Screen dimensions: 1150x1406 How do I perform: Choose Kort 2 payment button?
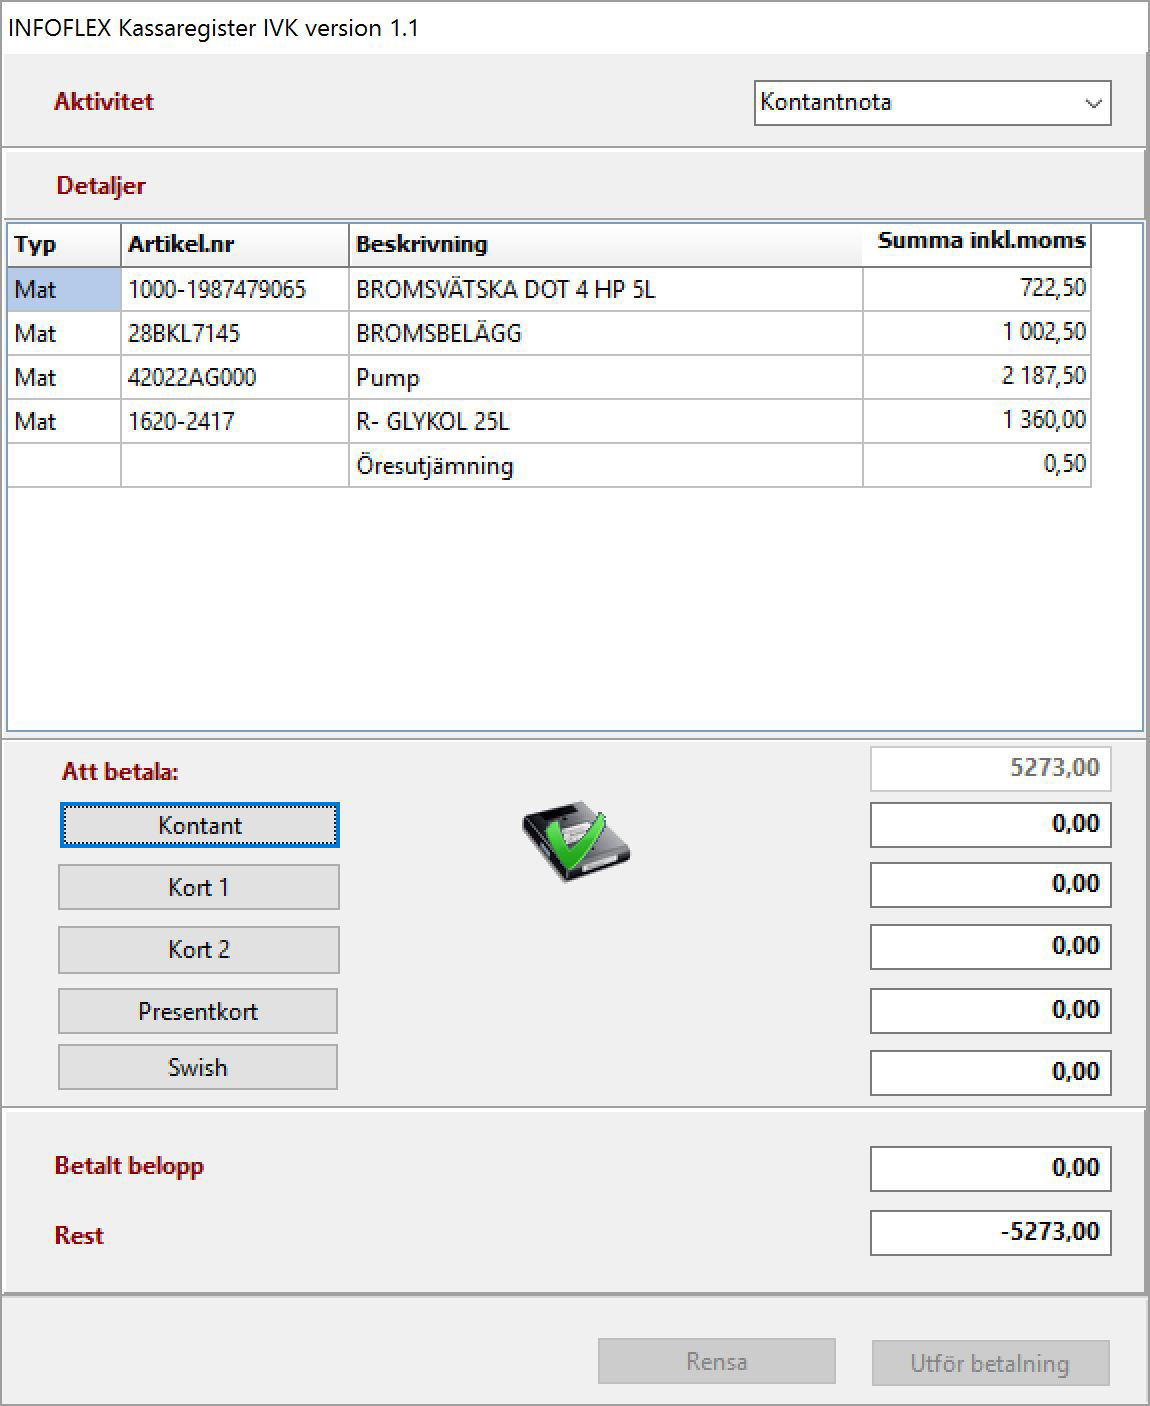click(199, 950)
